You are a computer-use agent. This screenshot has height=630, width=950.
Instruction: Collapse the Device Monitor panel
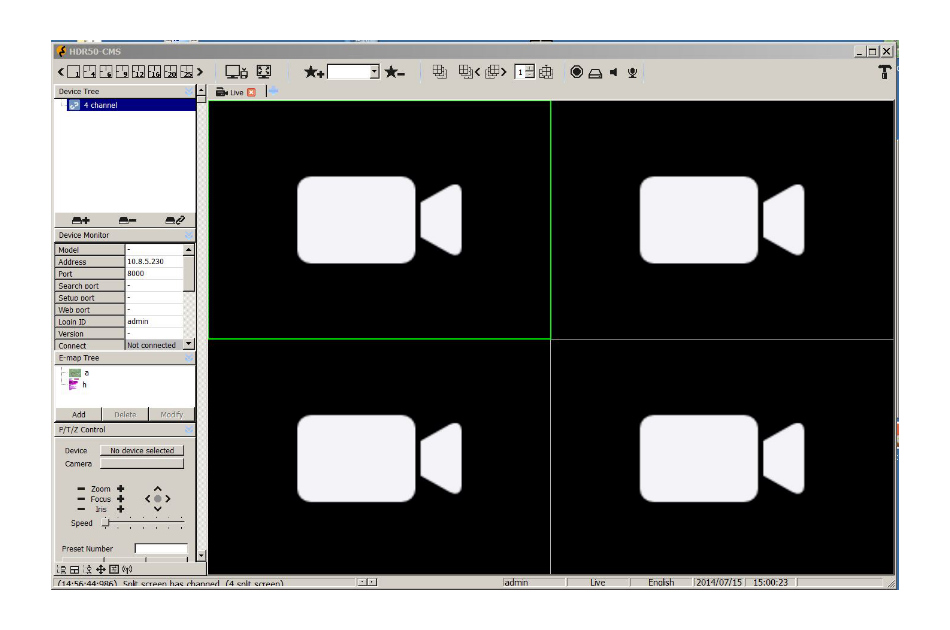(188, 235)
